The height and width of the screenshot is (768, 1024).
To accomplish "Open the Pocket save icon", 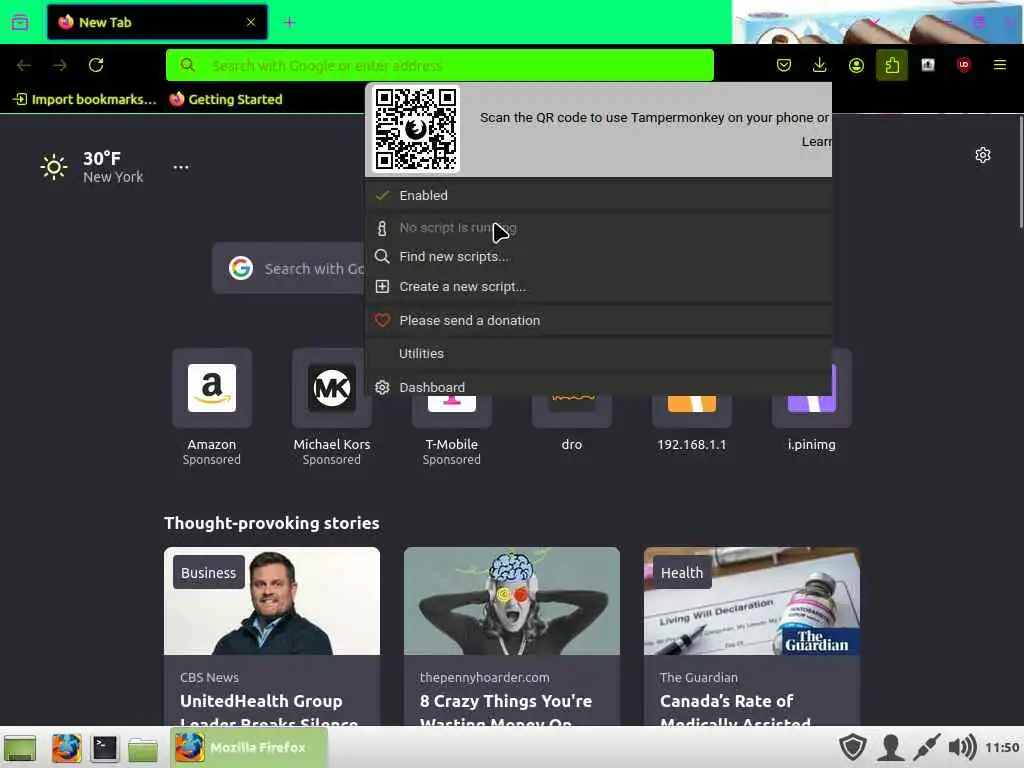I will pyautogui.click(x=784, y=65).
